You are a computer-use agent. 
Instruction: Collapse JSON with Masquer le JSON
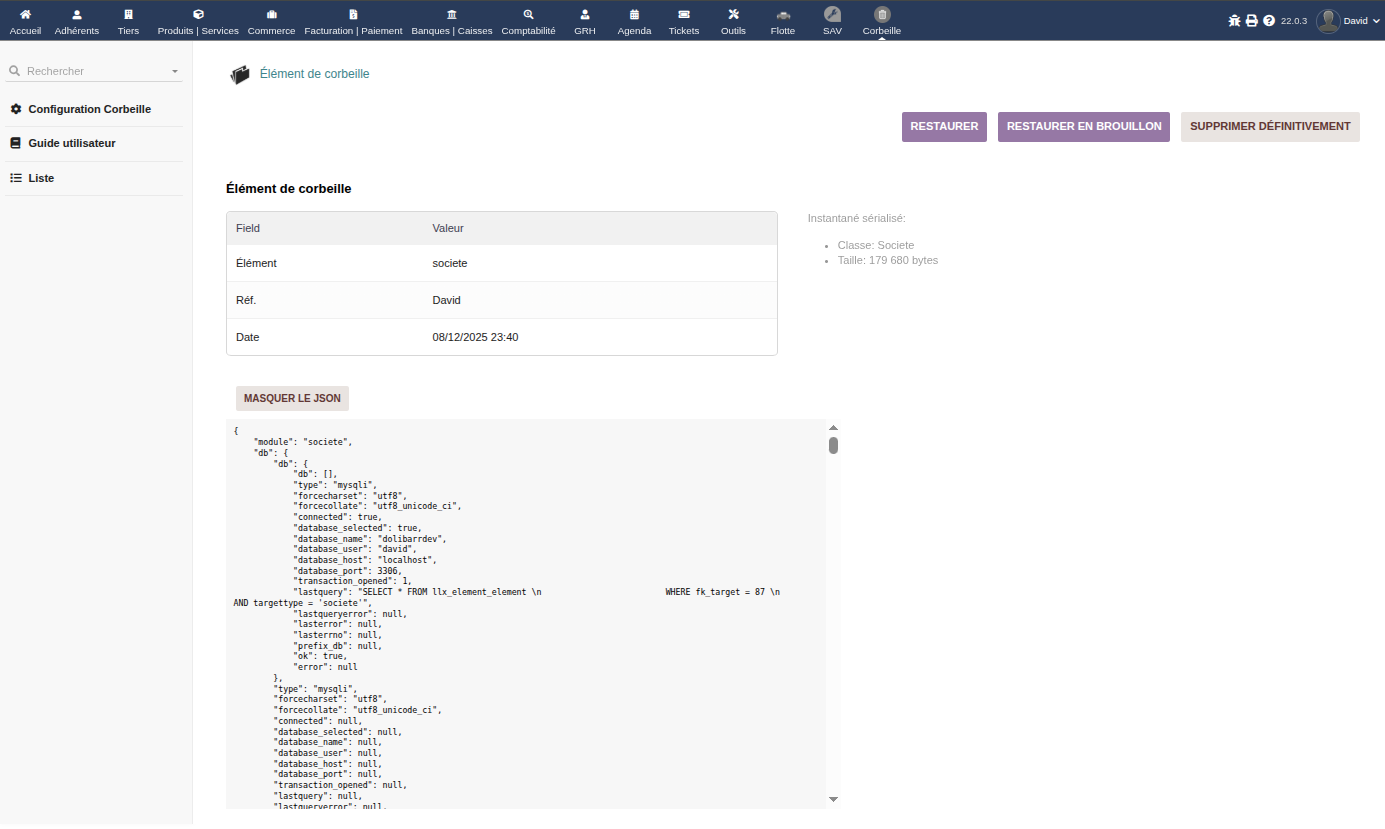(x=292, y=398)
